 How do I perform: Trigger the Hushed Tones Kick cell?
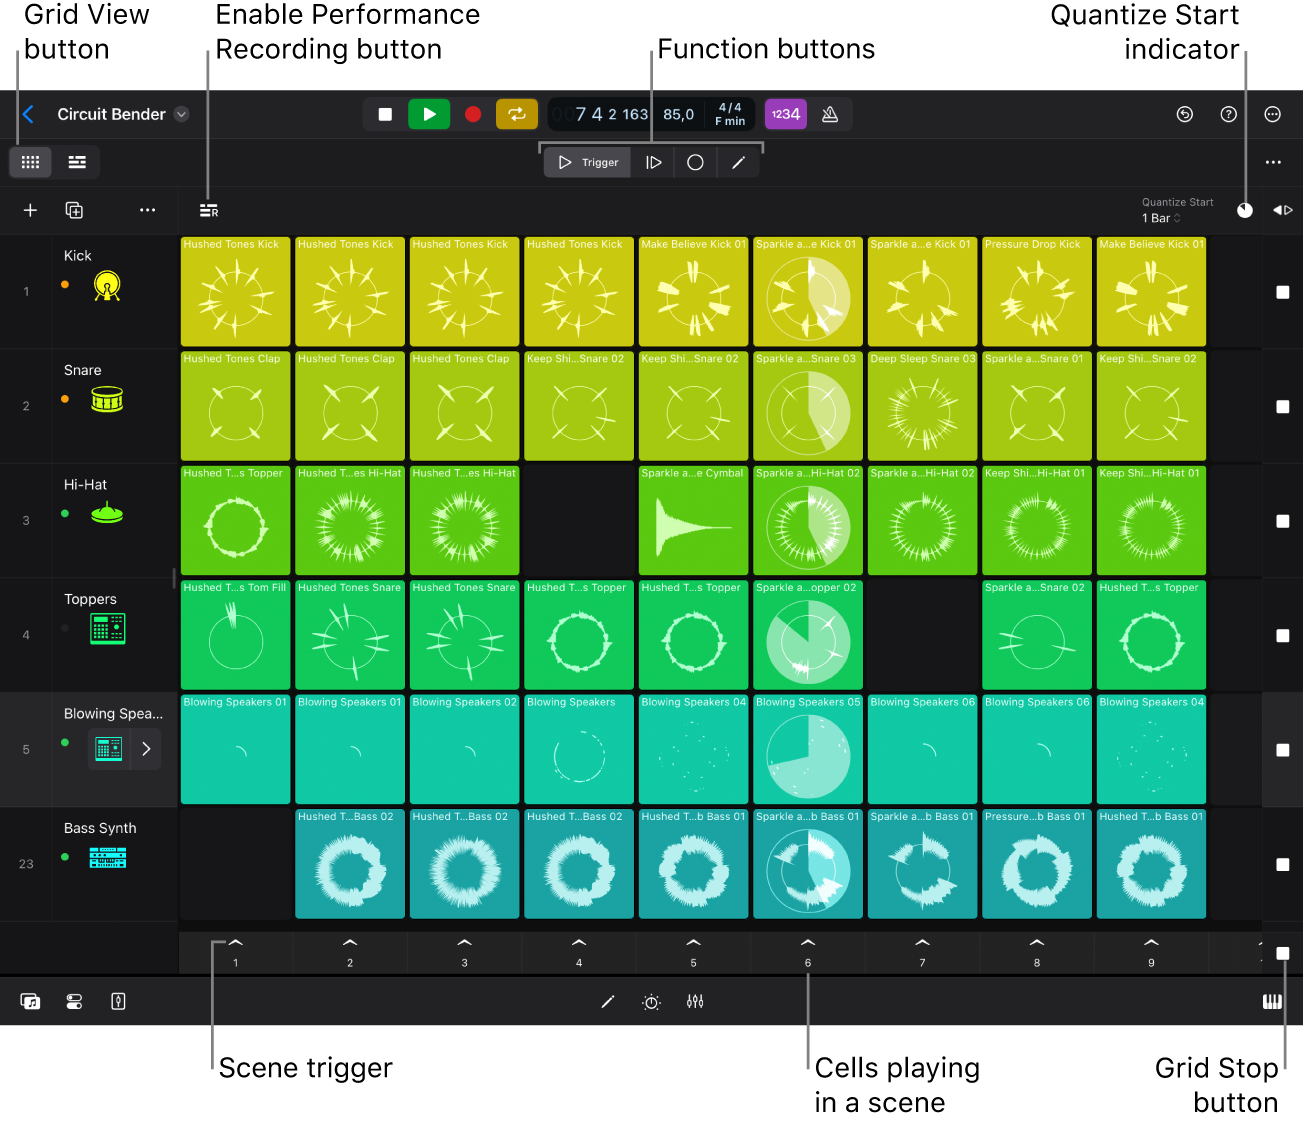235,292
